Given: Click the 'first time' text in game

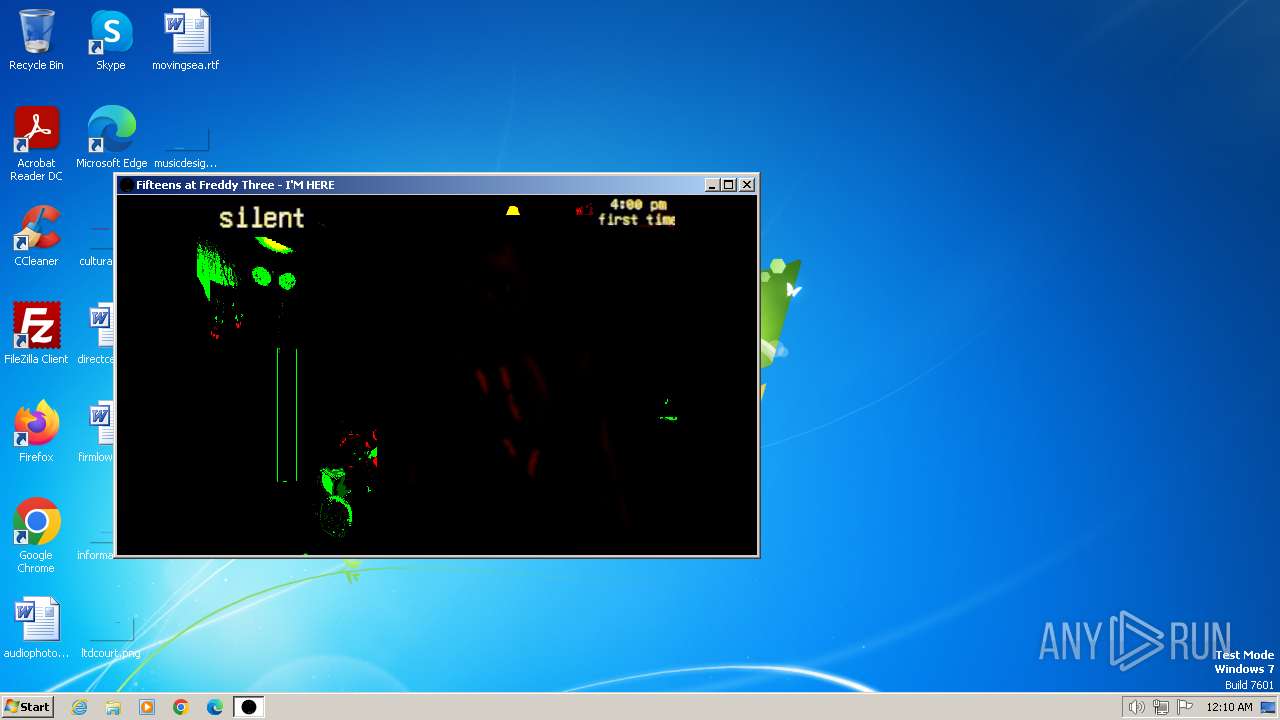Looking at the screenshot, I should point(637,219).
